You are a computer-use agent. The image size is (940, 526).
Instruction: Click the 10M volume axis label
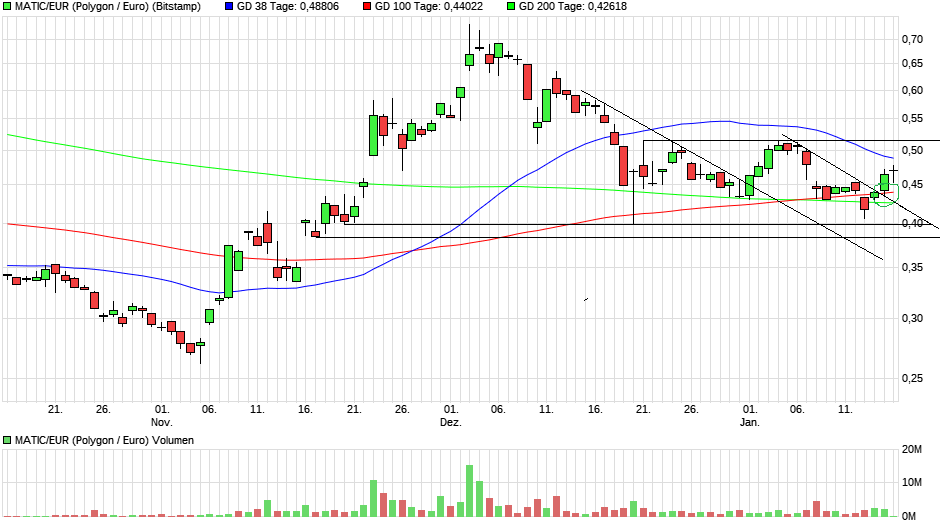coord(911,482)
